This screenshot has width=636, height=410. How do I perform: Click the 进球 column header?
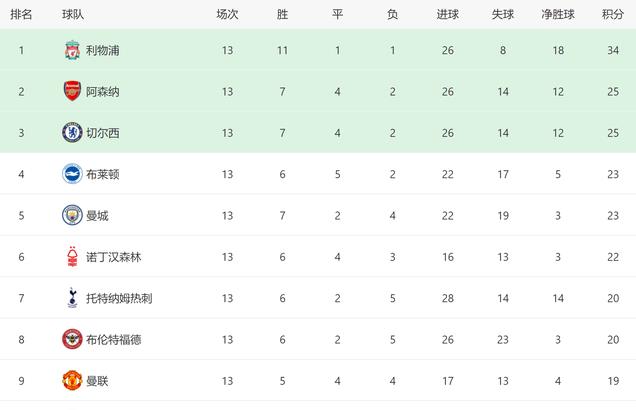coord(448,15)
